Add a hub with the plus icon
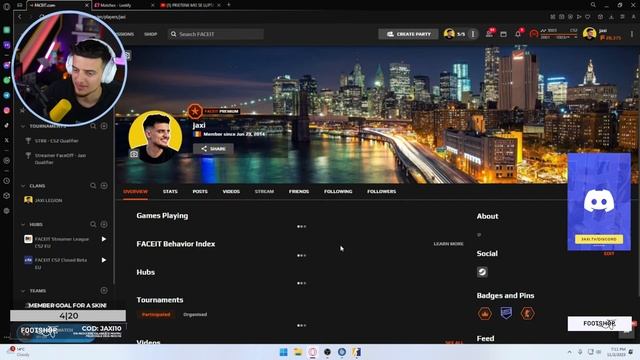This screenshot has height=360, width=640. (104, 224)
